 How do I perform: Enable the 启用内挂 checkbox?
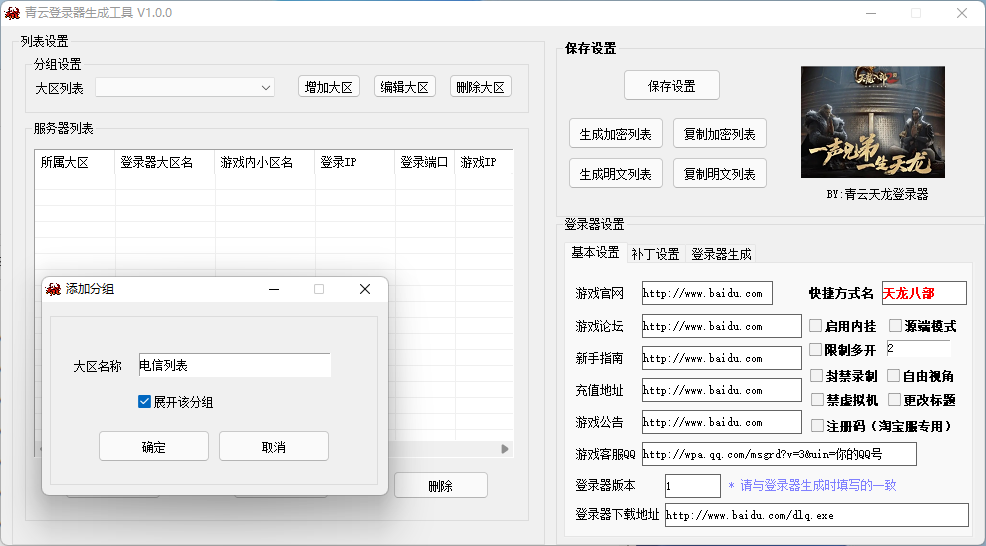click(816, 326)
